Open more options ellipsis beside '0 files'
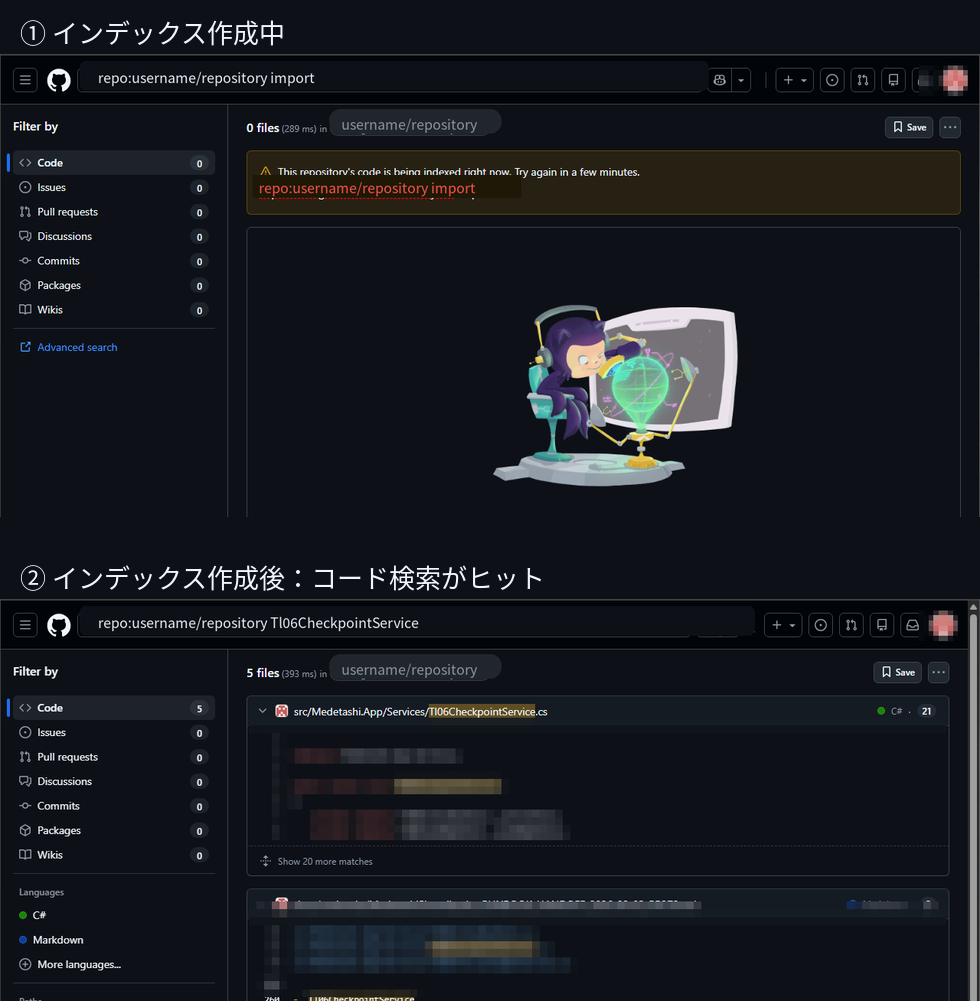Image resolution: width=980 pixels, height=1001 pixels. tap(950, 127)
